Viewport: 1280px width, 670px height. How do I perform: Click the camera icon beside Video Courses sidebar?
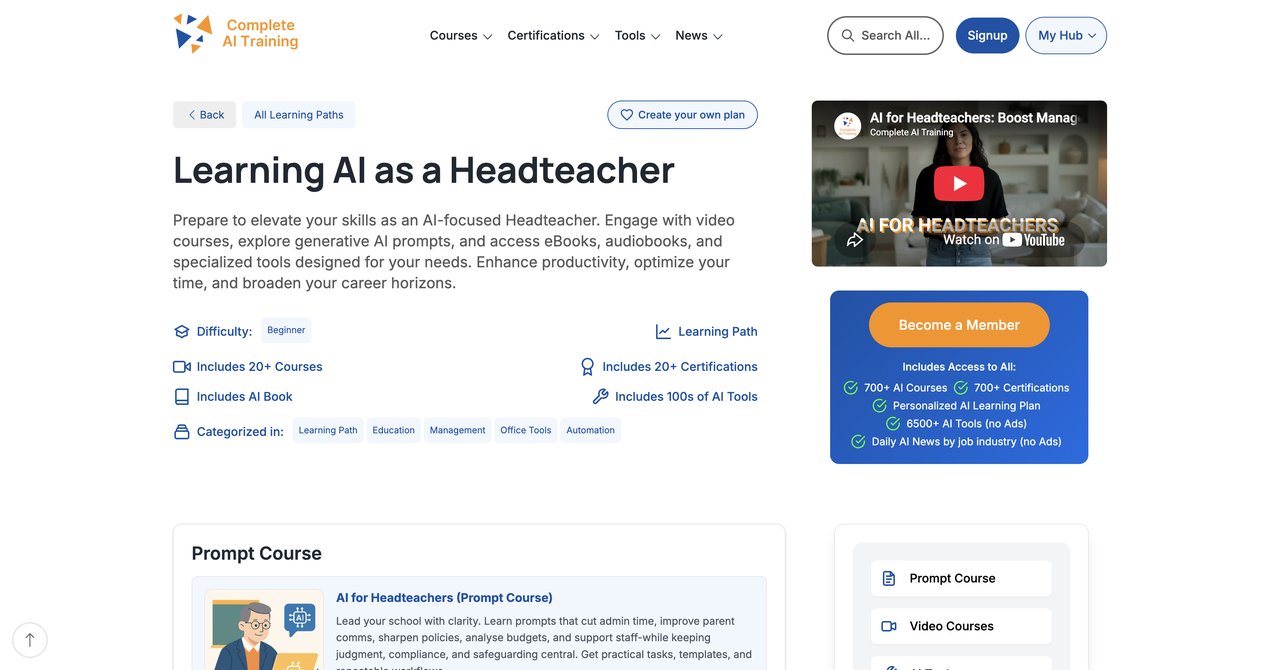click(x=889, y=626)
